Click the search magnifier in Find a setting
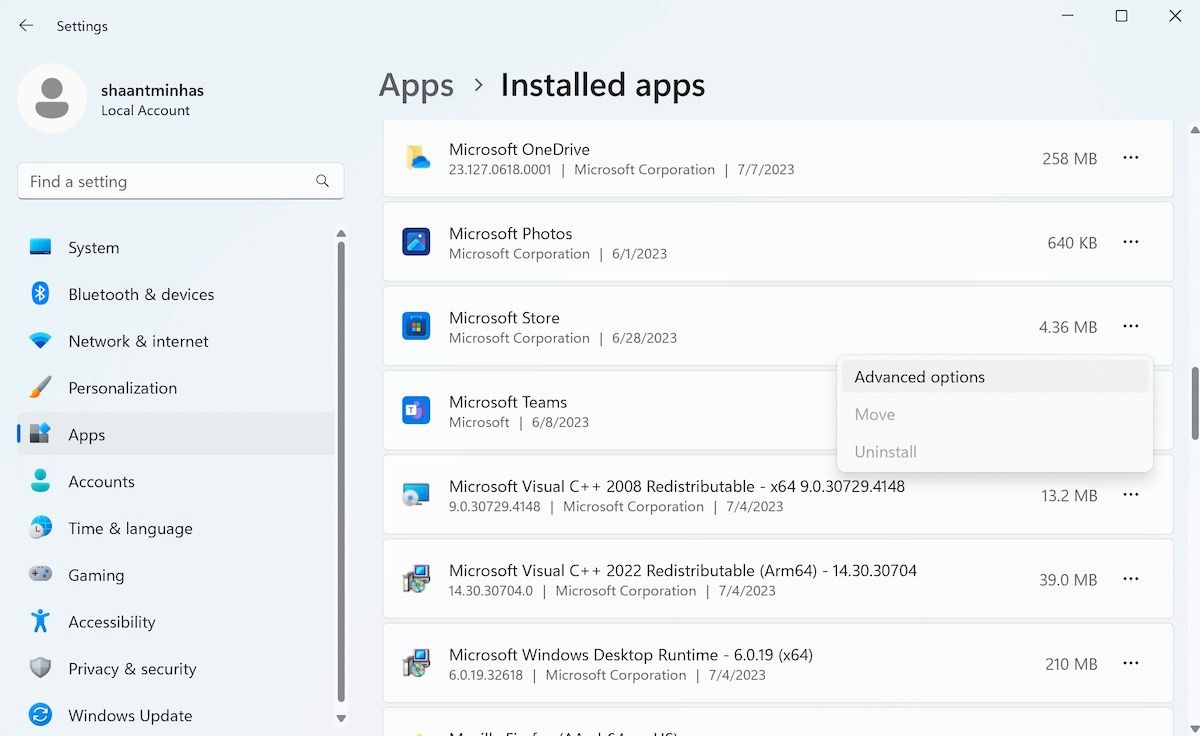The height and width of the screenshot is (736, 1200). (x=322, y=181)
